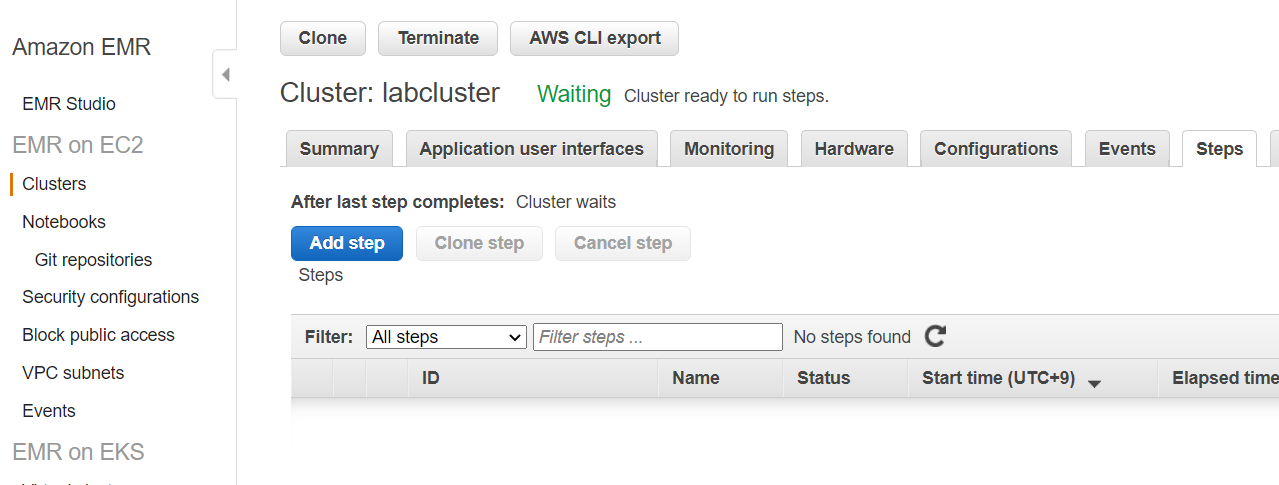This screenshot has width=1279, height=485.
Task: Go to Security configurations
Action: 111,297
